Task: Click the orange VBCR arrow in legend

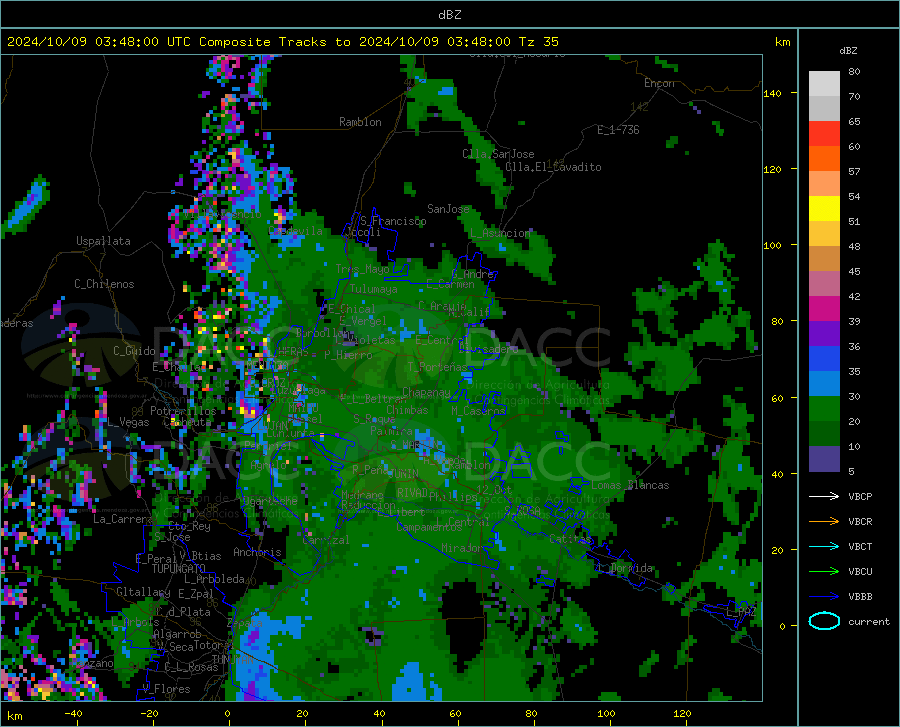Action: 824,522
